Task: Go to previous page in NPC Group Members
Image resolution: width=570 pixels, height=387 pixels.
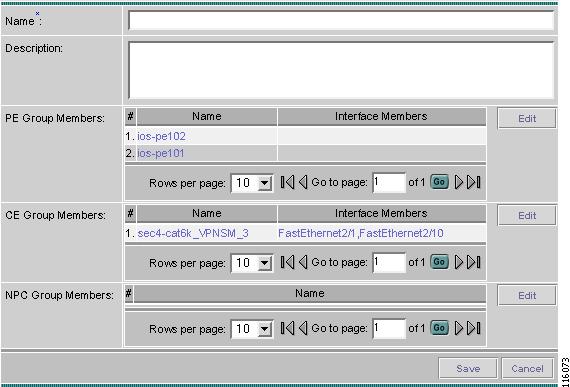Action: (303, 328)
